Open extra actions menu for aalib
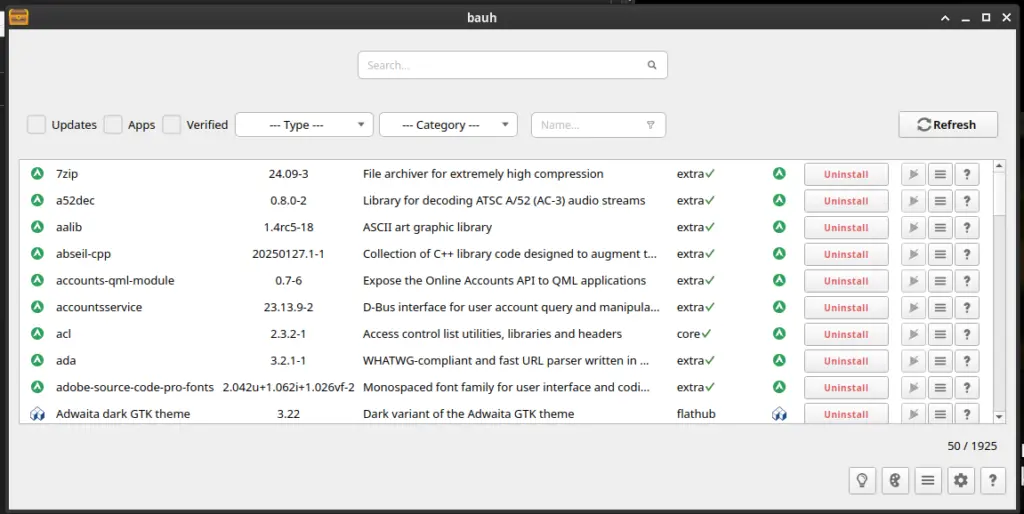 coord(940,228)
